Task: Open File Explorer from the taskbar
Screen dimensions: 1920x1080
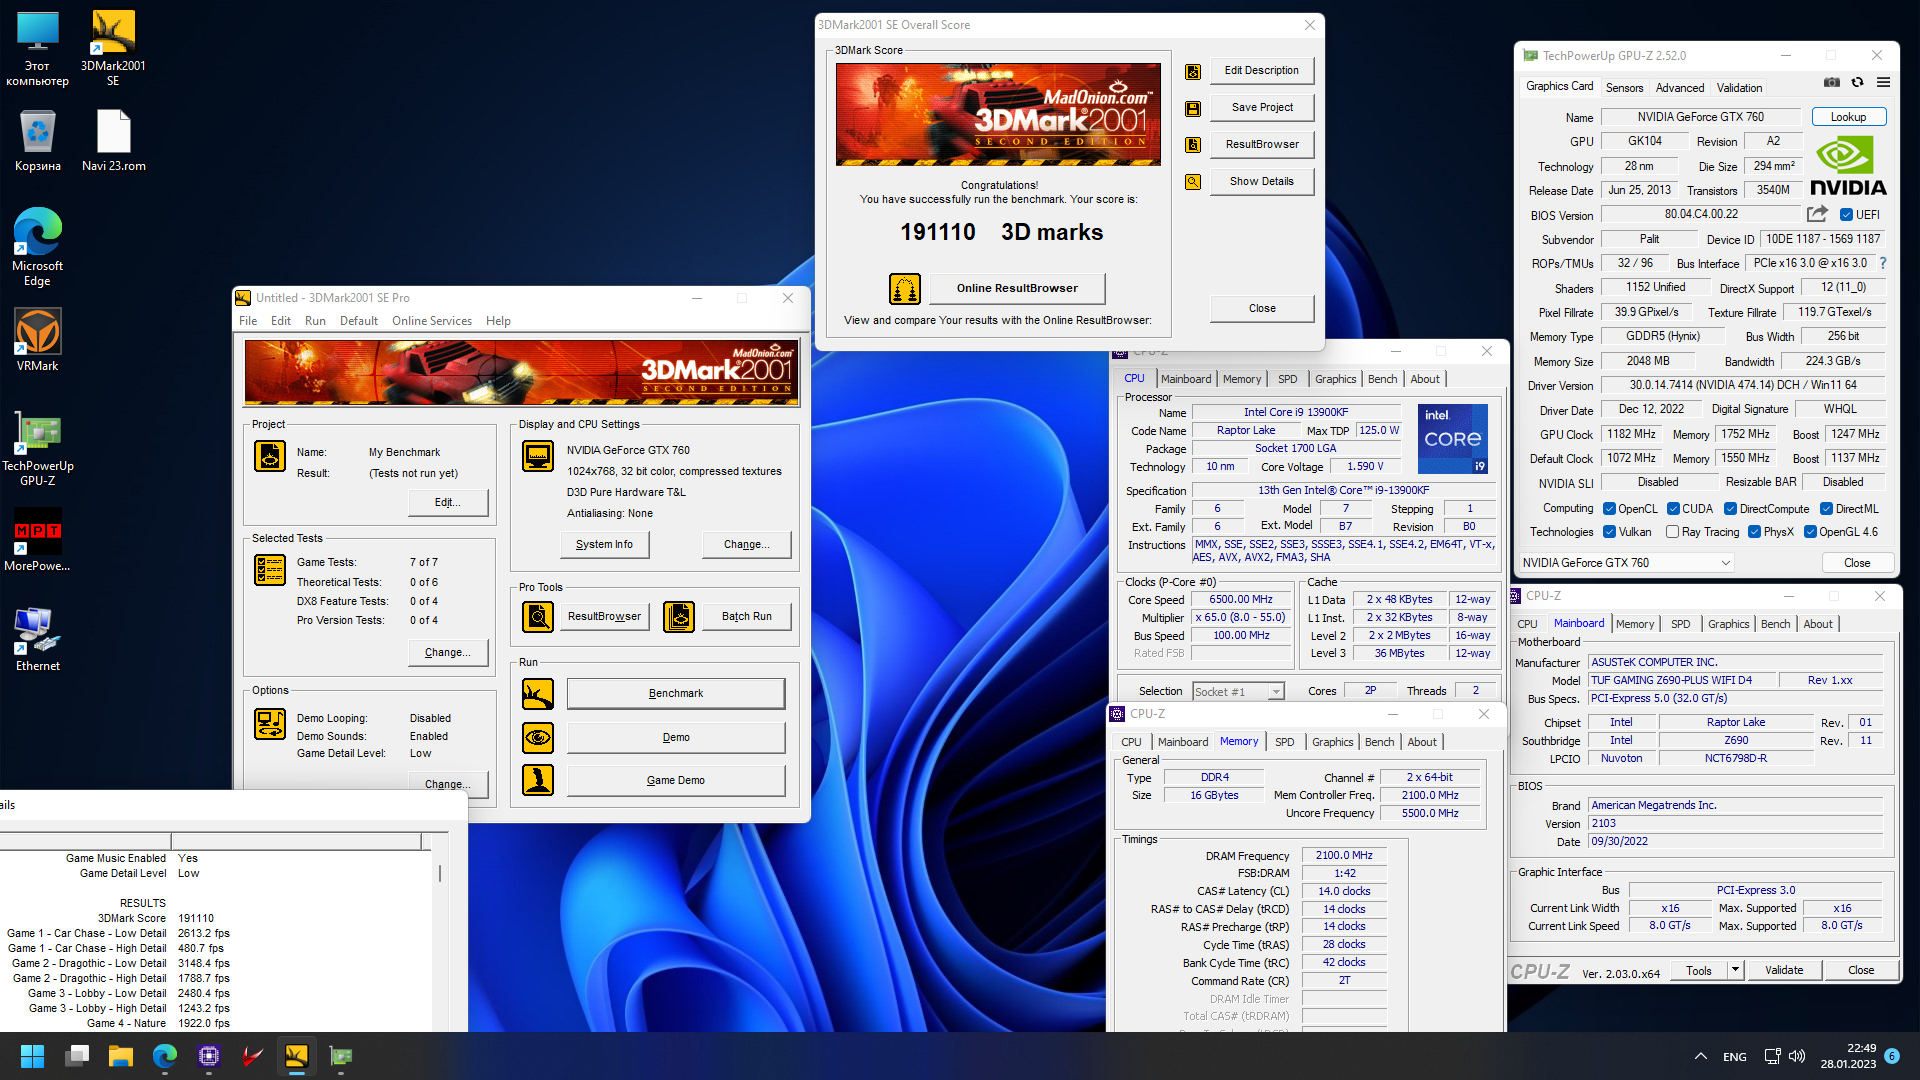Action: click(x=121, y=1056)
